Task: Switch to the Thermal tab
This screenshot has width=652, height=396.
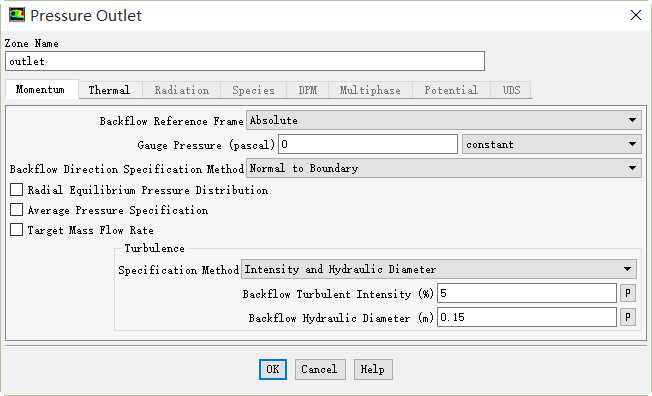Action: click(109, 90)
